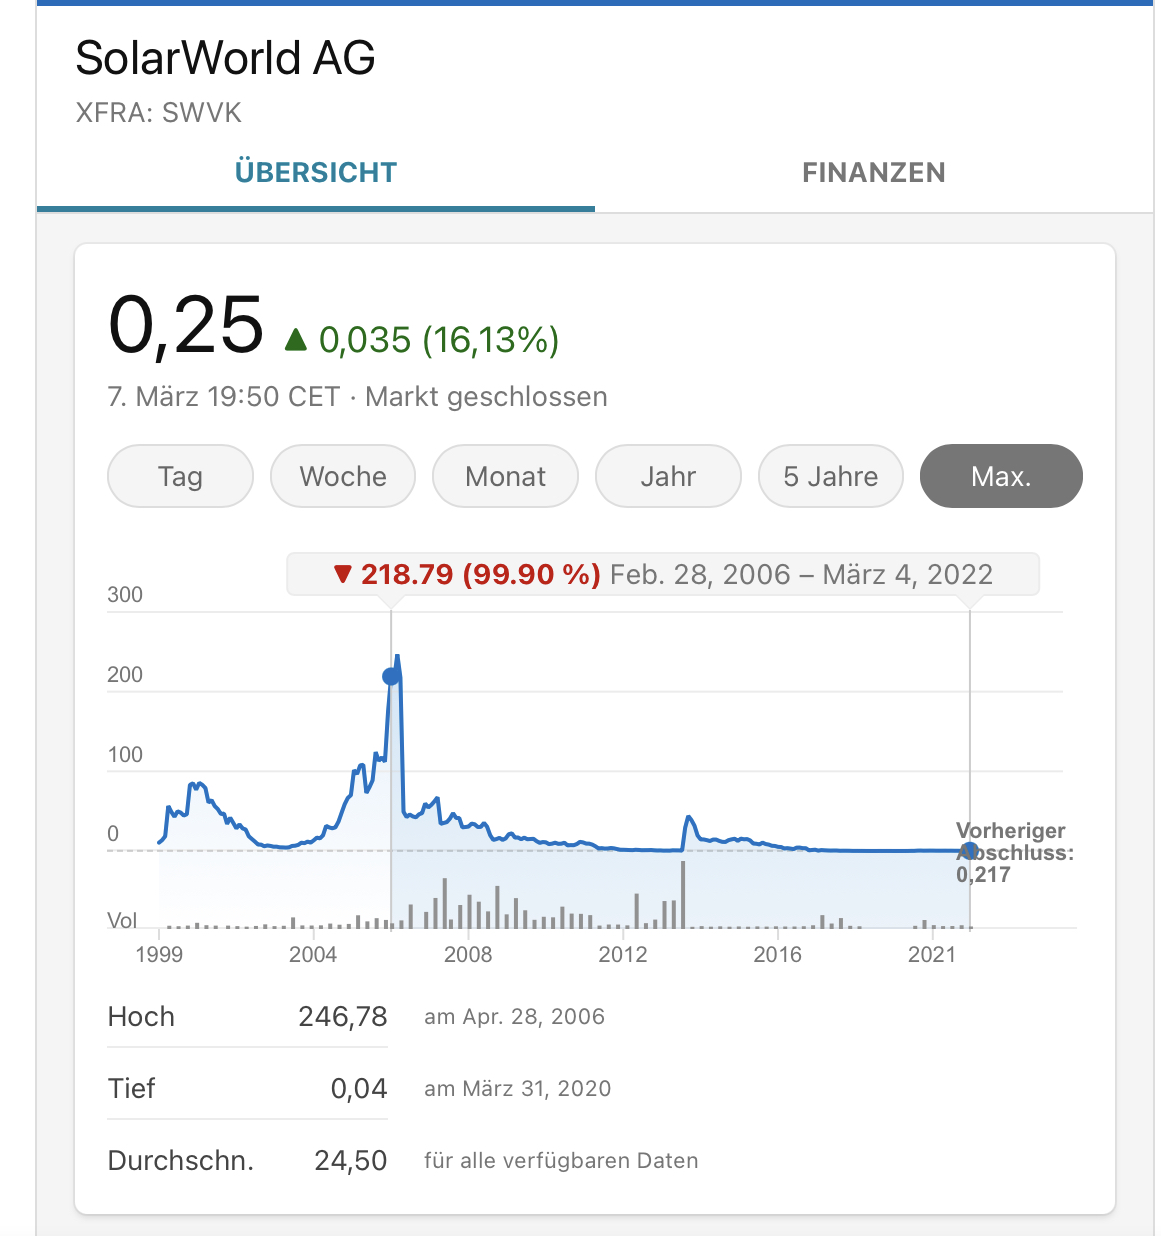This screenshot has width=1161, height=1236.
Task: Select the Woche time range
Action: [343, 476]
